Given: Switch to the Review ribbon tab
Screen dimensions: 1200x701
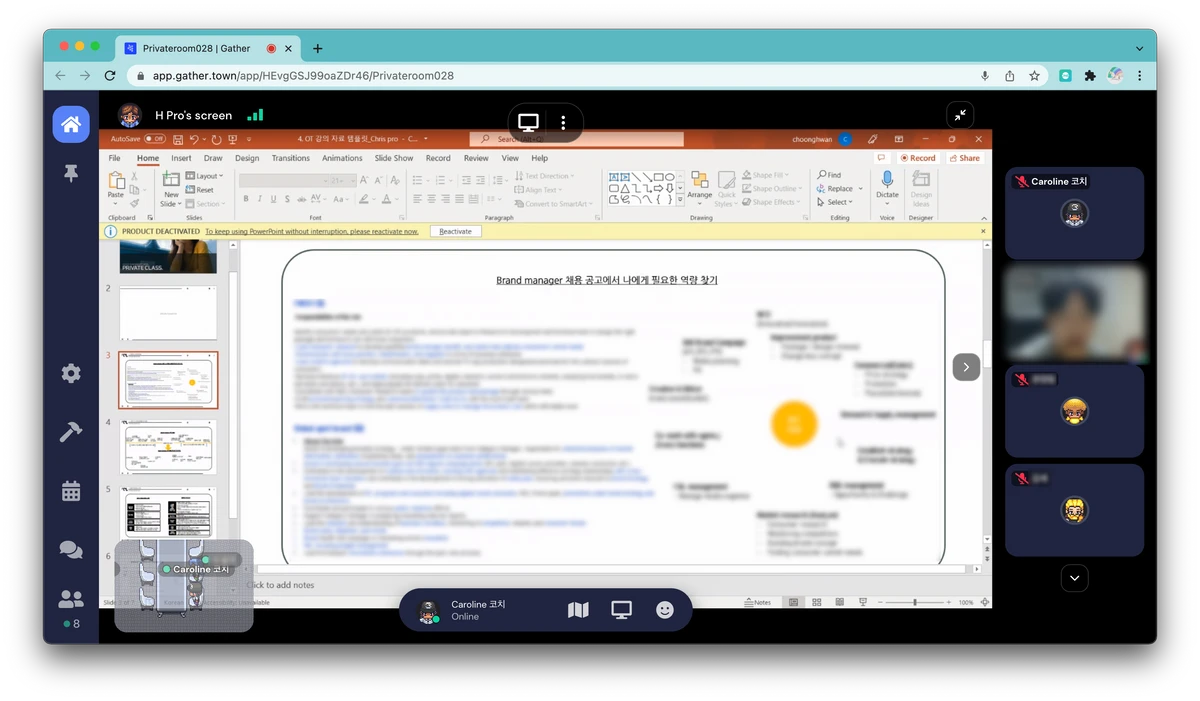Looking at the screenshot, I should pyautogui.click(x=476, y=158).
